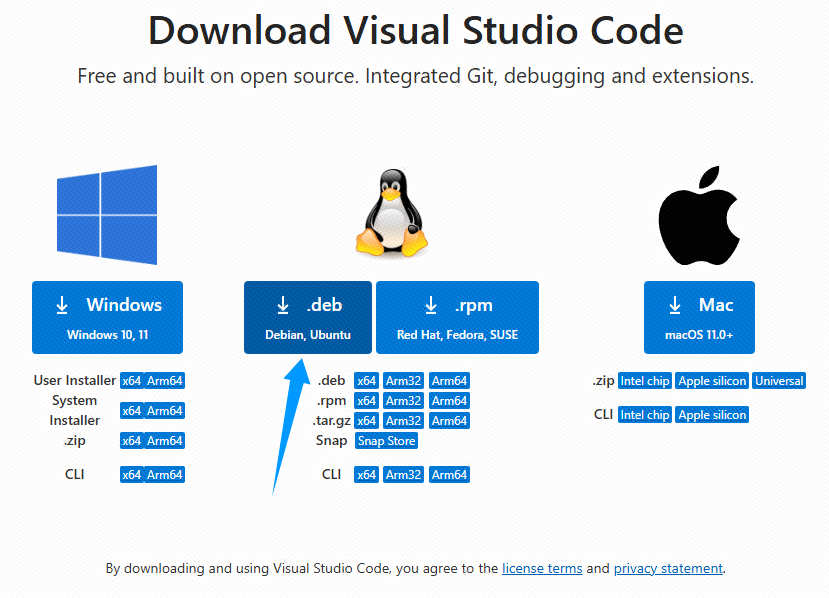Screen dimensions: 829x598
Task: Click the Apple logo icon
Action: [x=698, y=216]
